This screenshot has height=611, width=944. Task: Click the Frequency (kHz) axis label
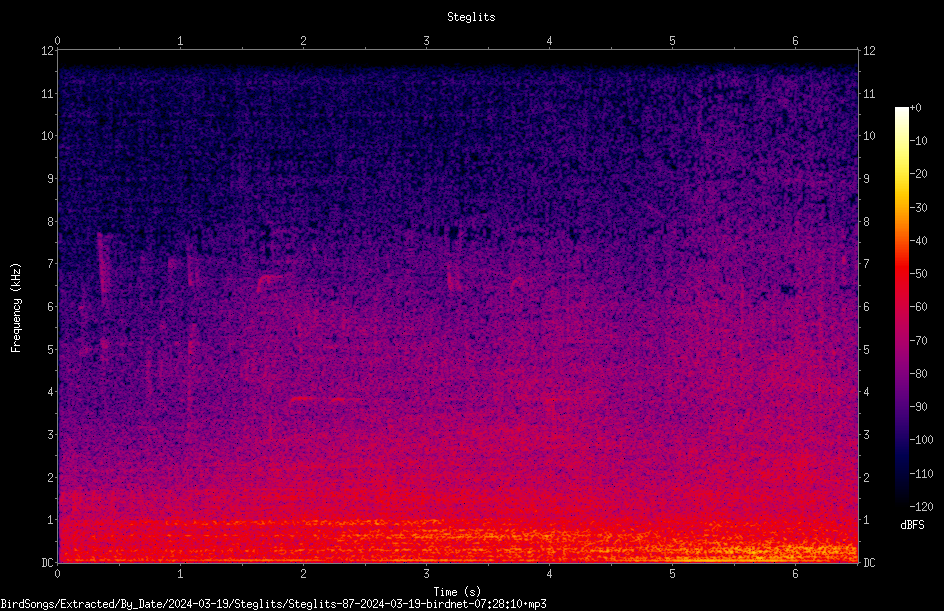pyautogui.click(x=16, y=308)
